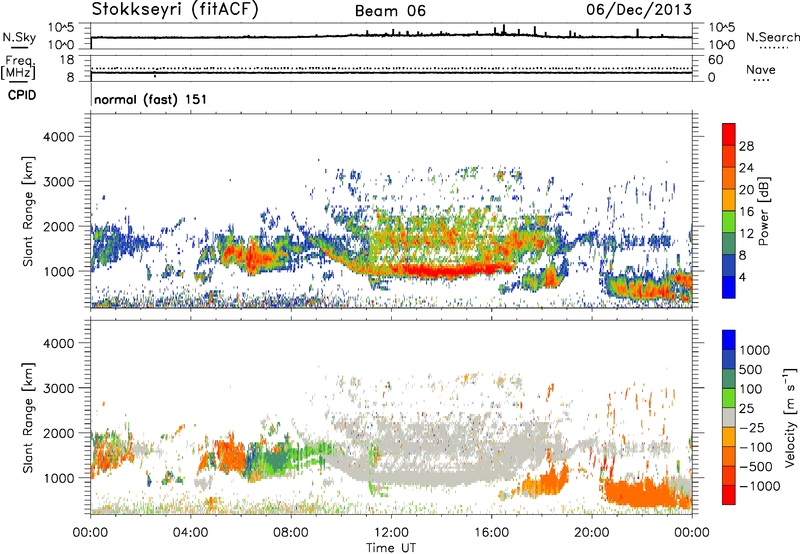Click the 20 tick on power colorbar

tap(746, 190)
